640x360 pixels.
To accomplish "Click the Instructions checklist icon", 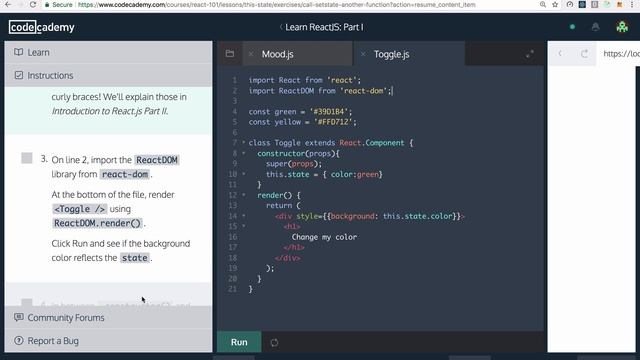I will click(x=18, y=75).
